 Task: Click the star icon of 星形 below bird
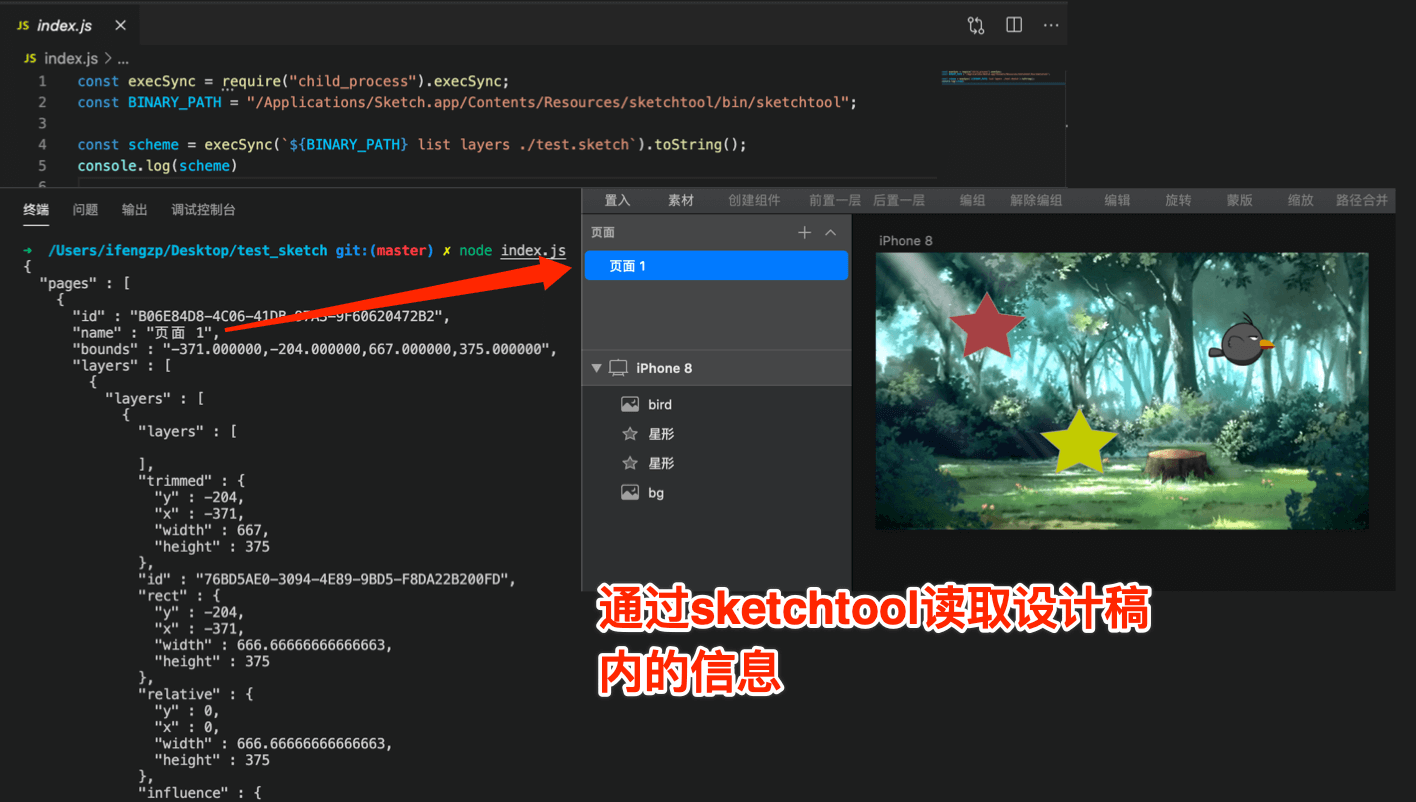(x=630, y=434)
